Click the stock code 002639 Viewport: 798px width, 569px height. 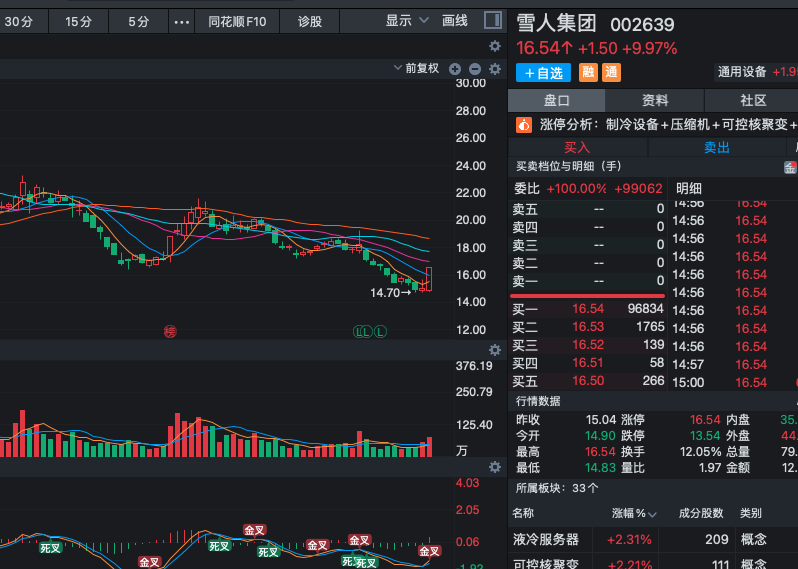(642, 24)
